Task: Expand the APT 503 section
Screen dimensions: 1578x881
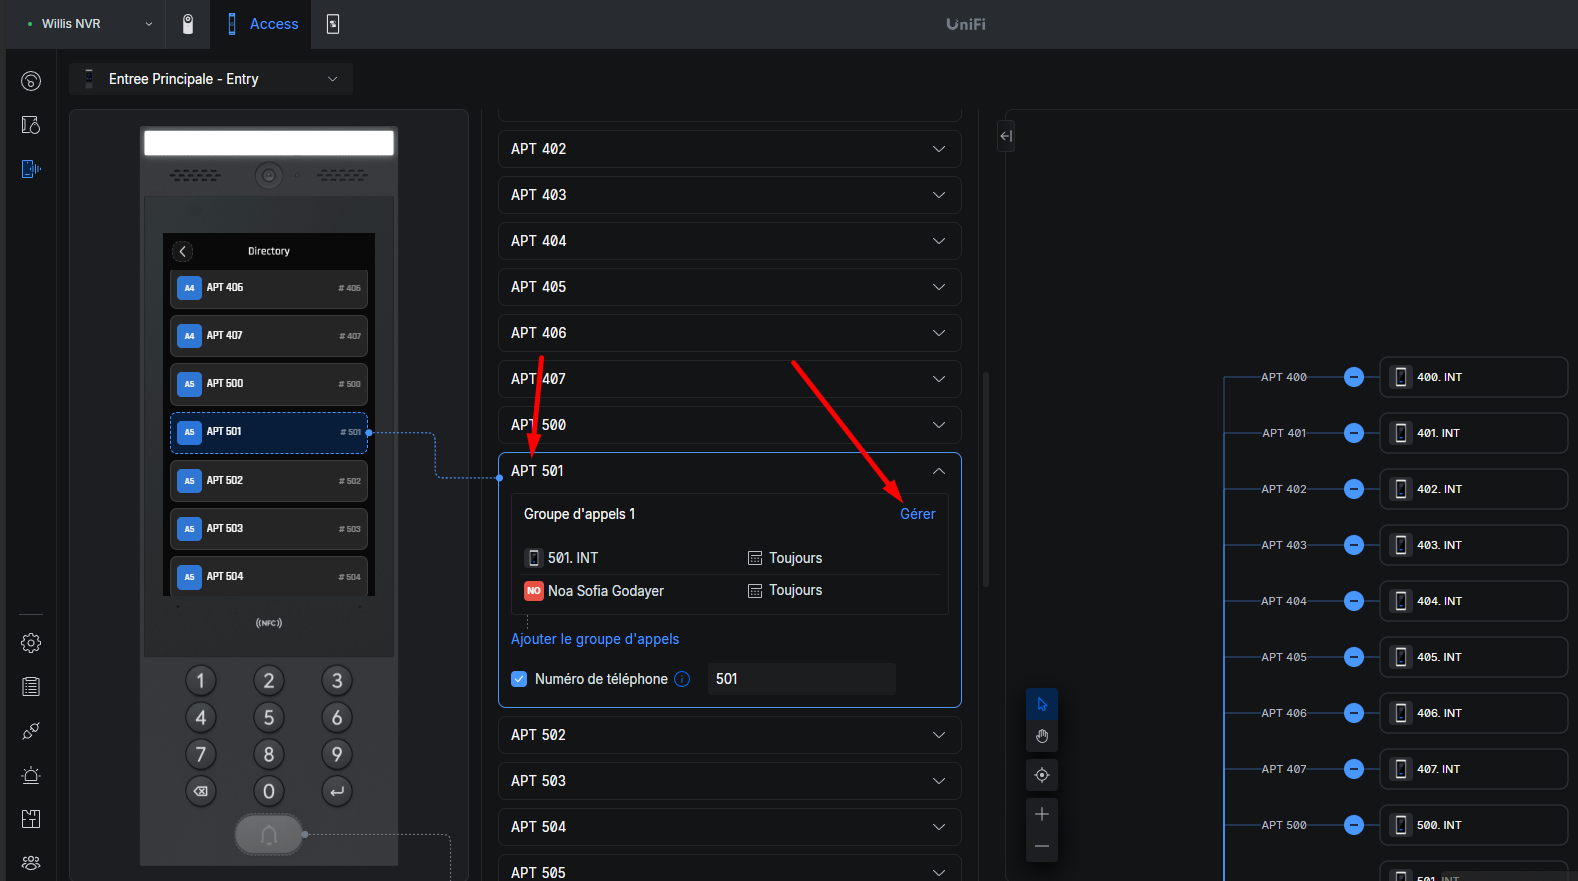Action: point(730,781)
